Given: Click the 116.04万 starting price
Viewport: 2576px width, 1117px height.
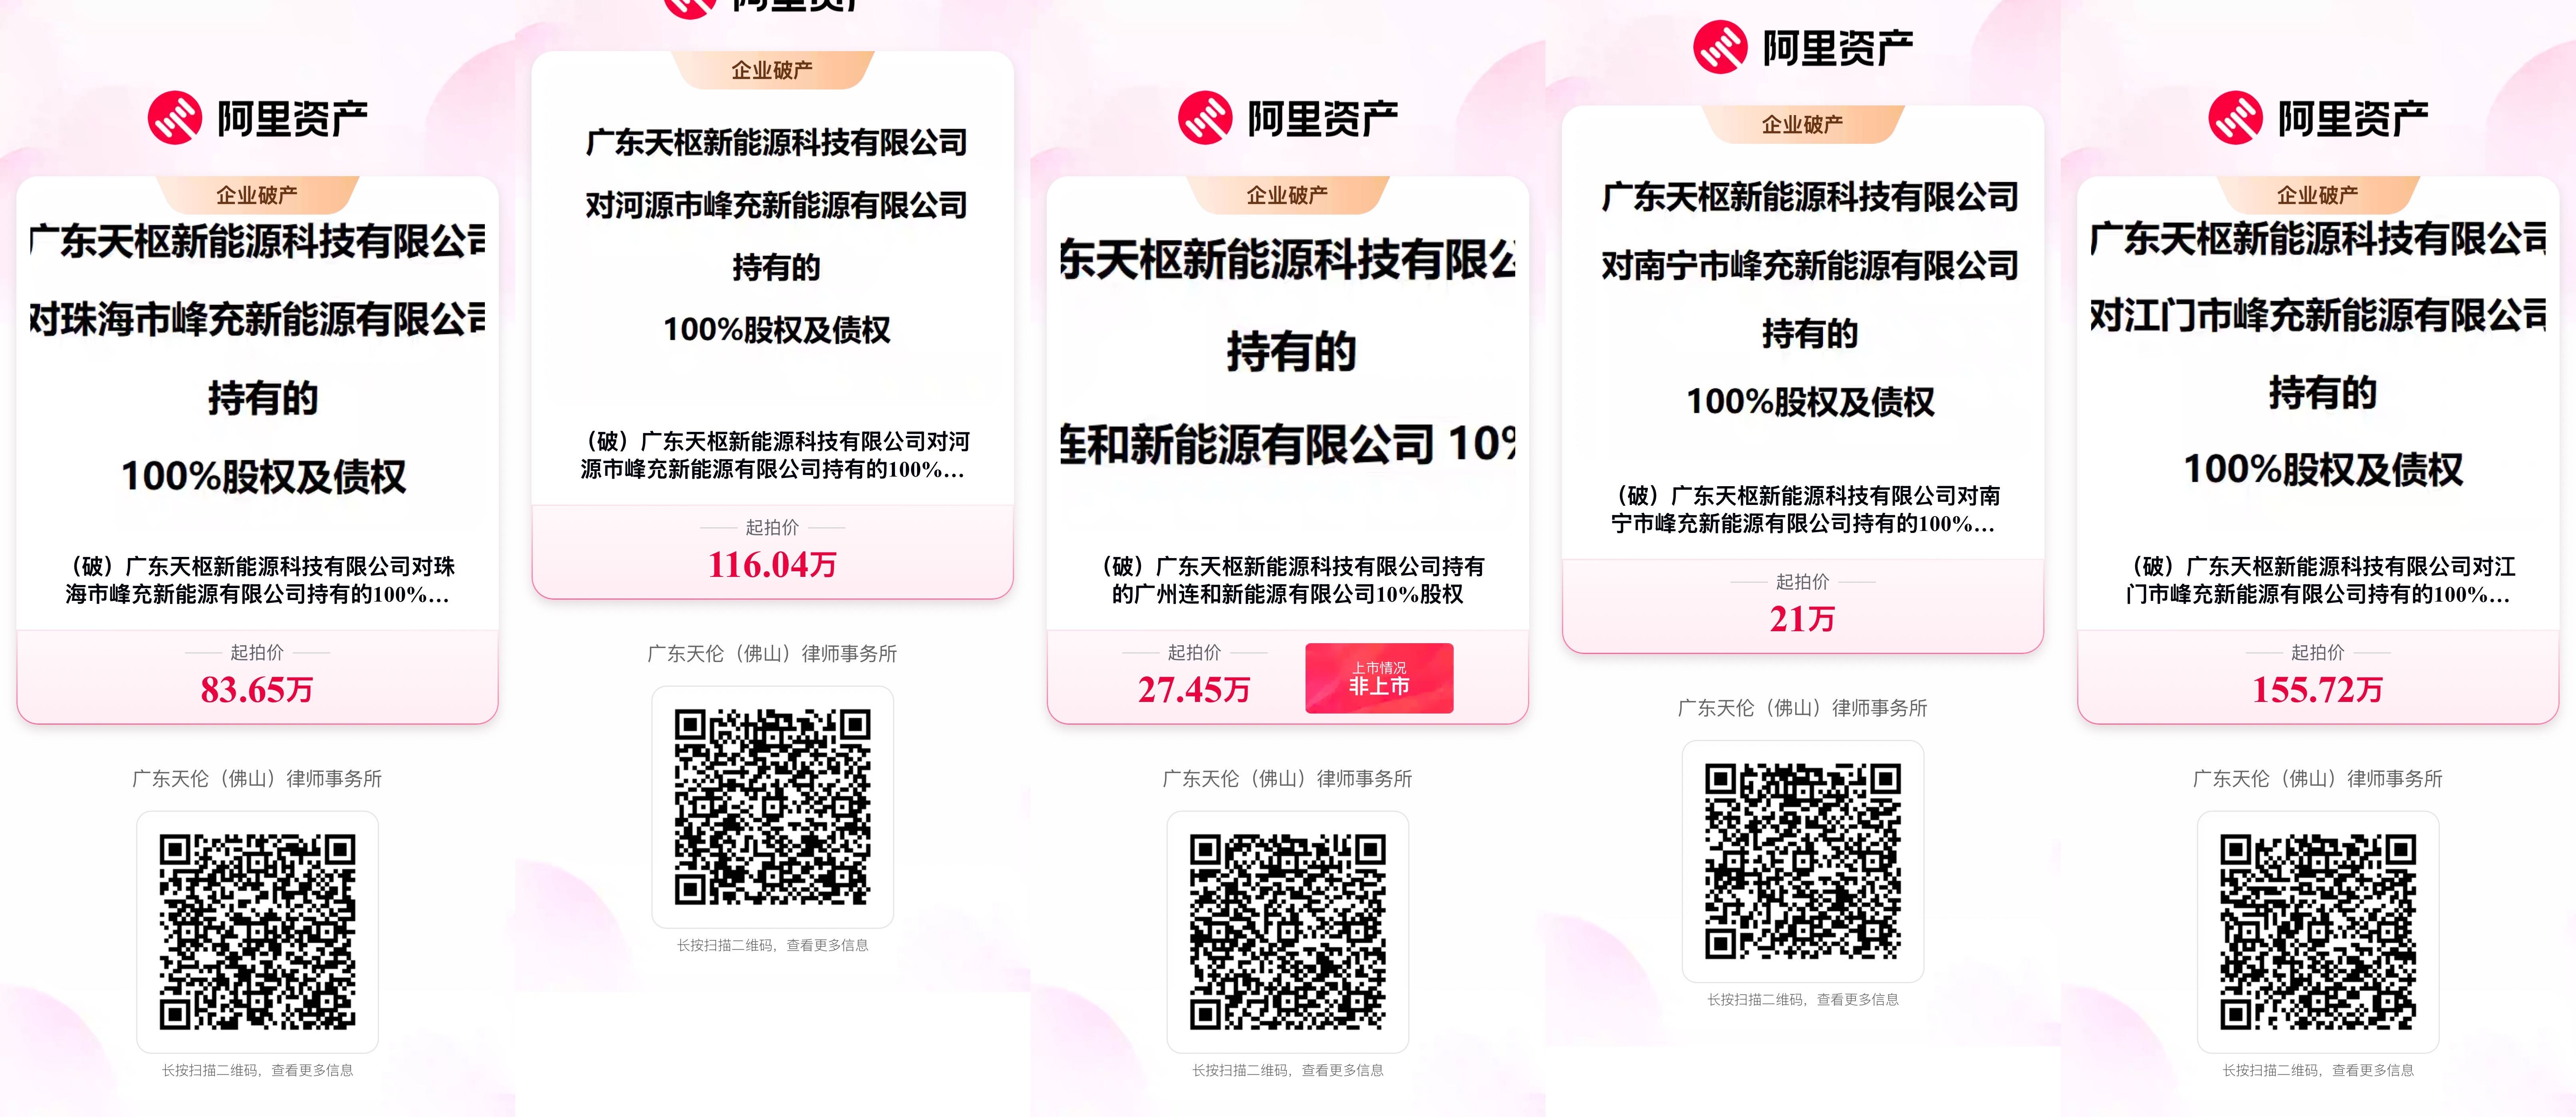Looking at the screenshot, I should click(772, 564).
